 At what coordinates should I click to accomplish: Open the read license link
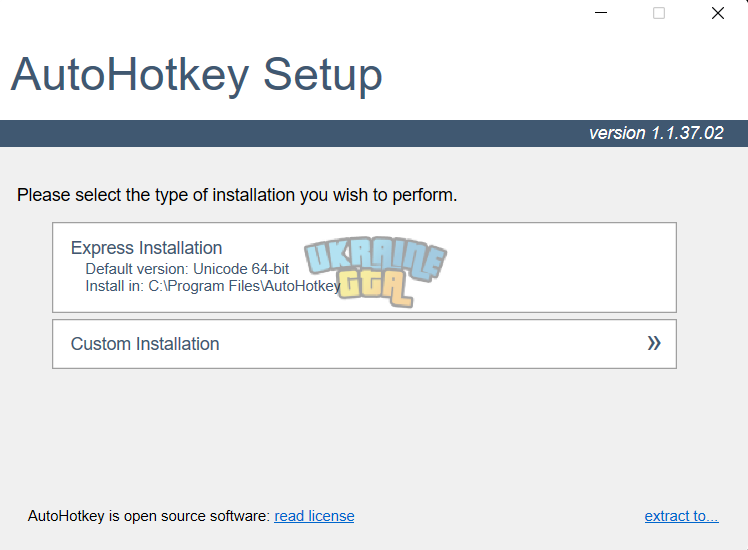coord(314,516)
